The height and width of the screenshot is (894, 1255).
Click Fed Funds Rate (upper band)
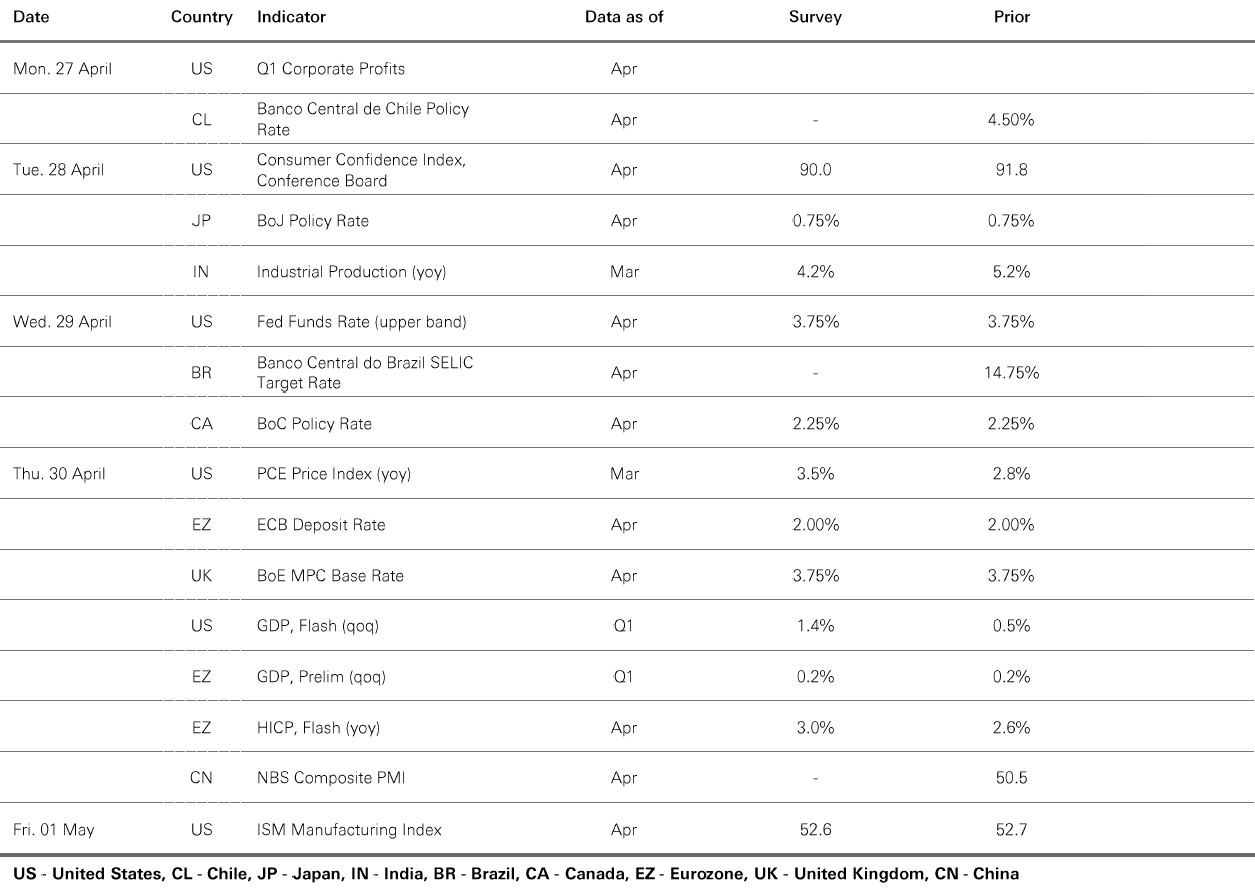click(x=362, y=322)
